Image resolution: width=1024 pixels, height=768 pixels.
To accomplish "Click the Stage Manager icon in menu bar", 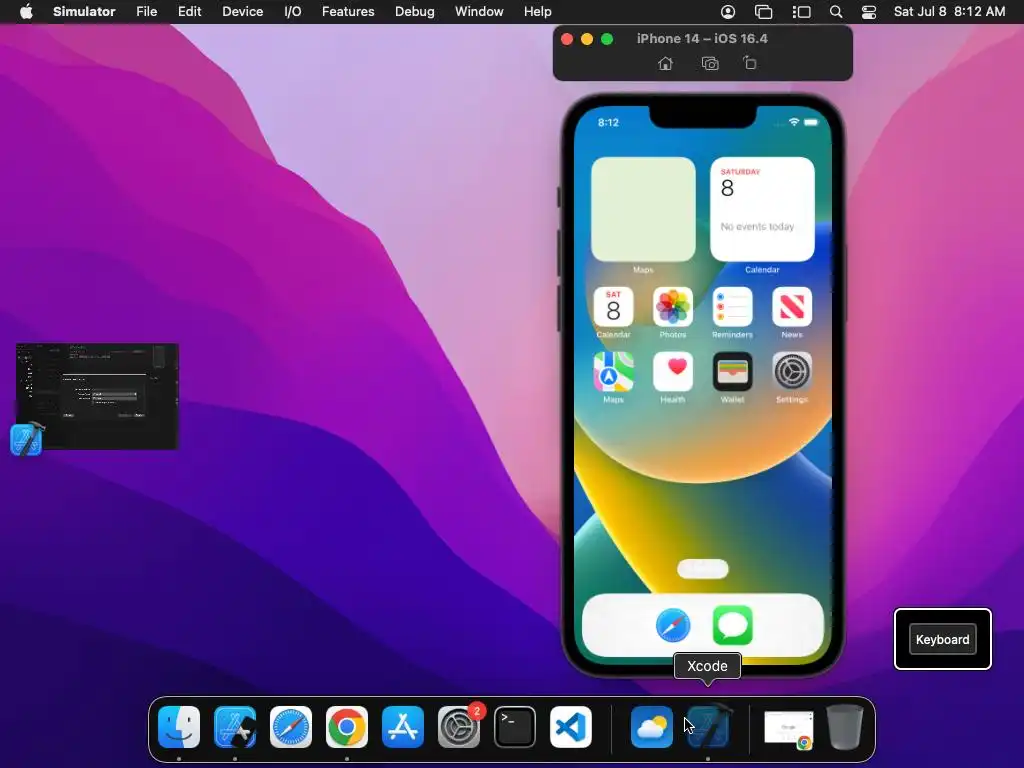I will 801,12.
